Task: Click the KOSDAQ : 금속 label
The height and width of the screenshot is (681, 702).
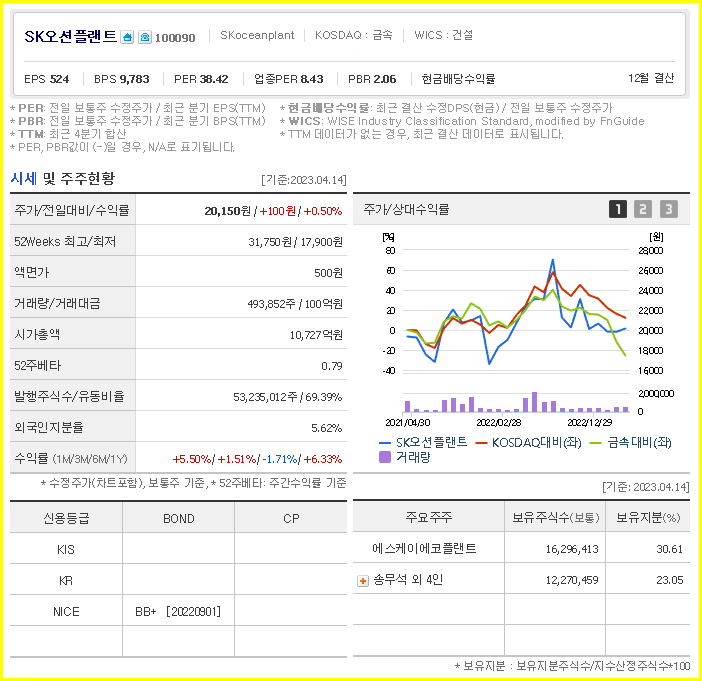Action: click(x=354, y=35)
